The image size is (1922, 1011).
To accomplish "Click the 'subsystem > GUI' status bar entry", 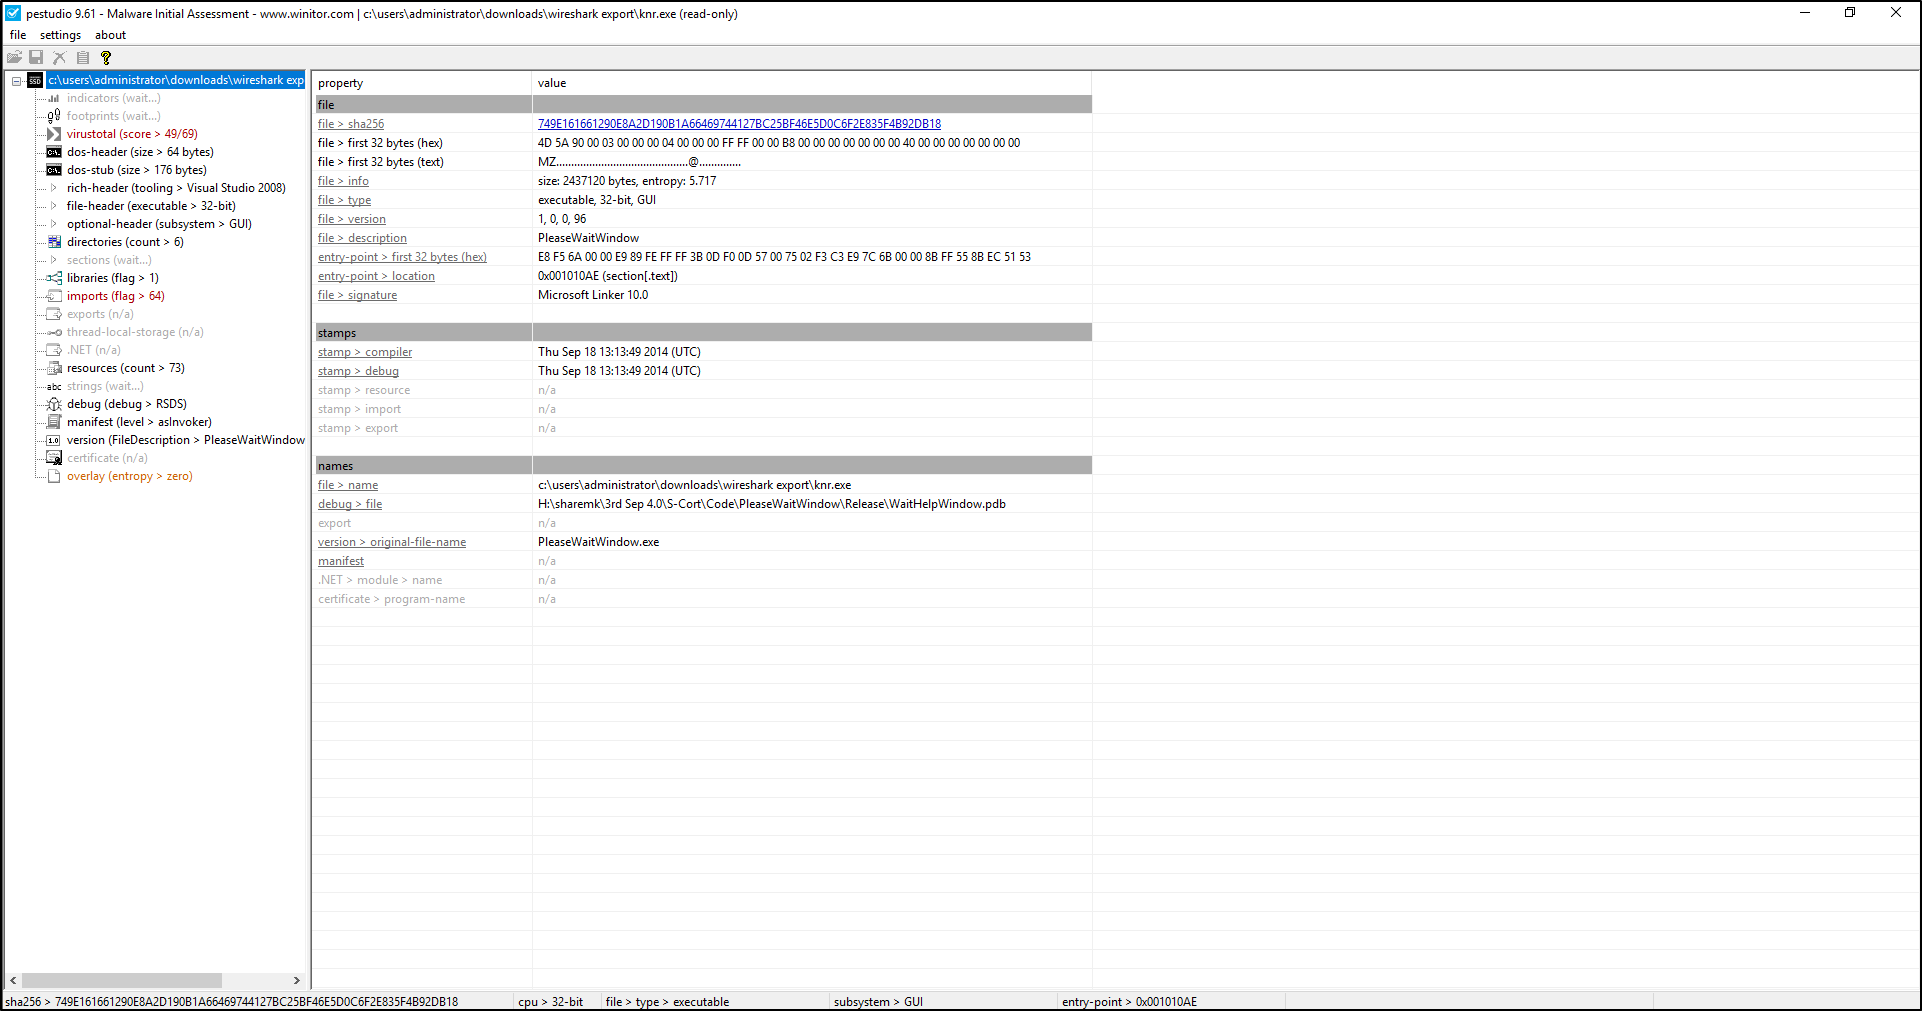I will pyautogui.click(x=878, y=1002).
